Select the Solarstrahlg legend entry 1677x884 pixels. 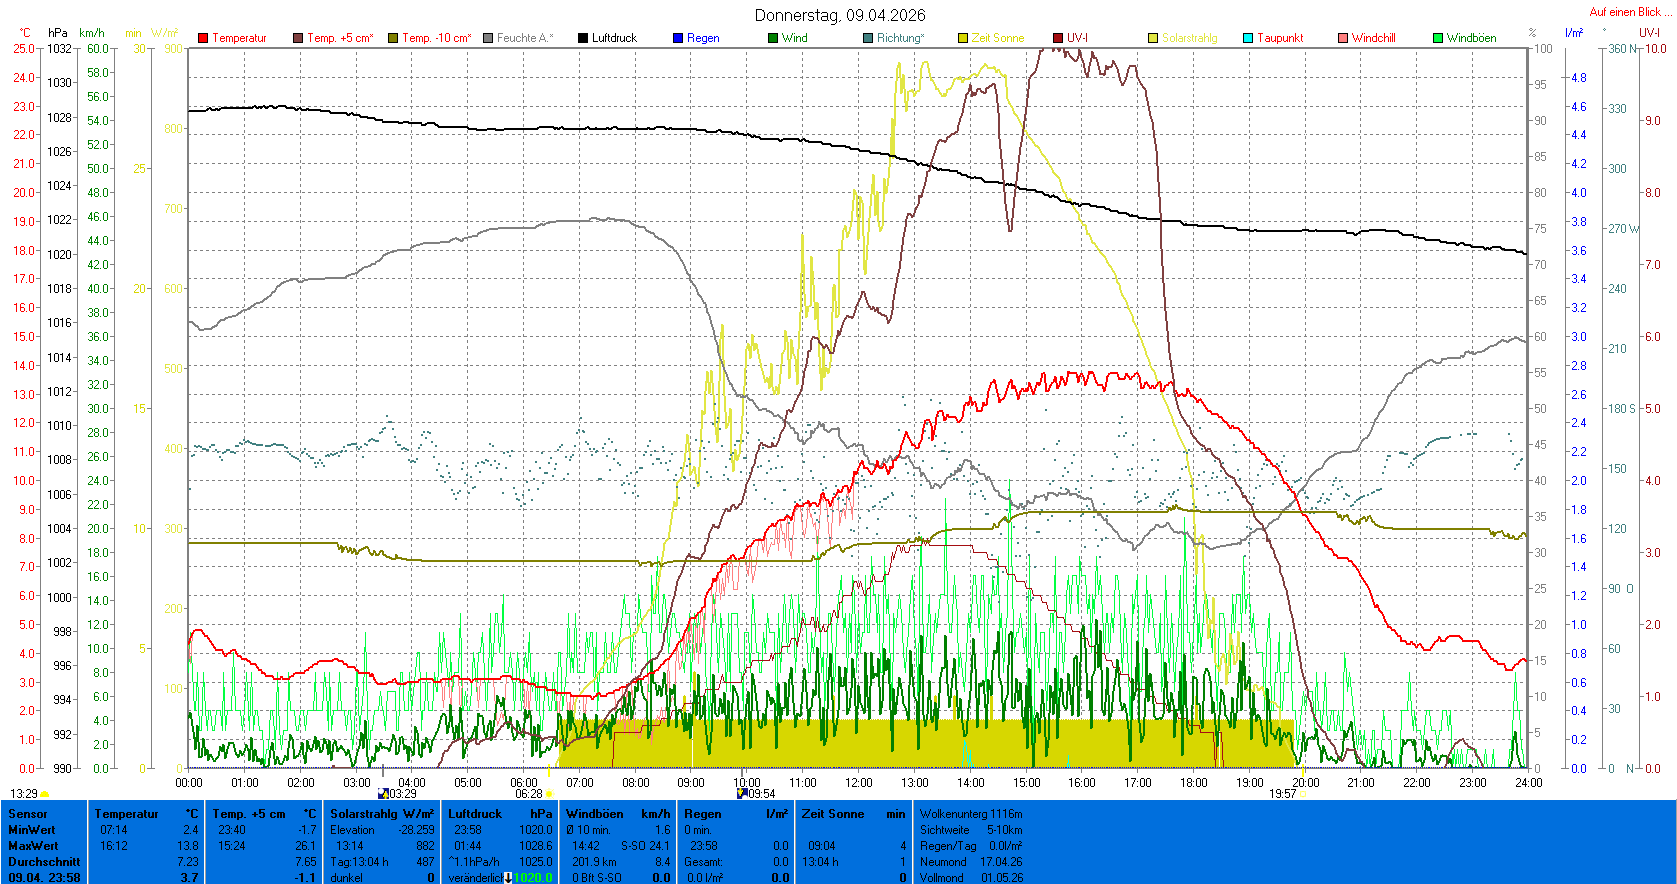(x=1189, y=38)
